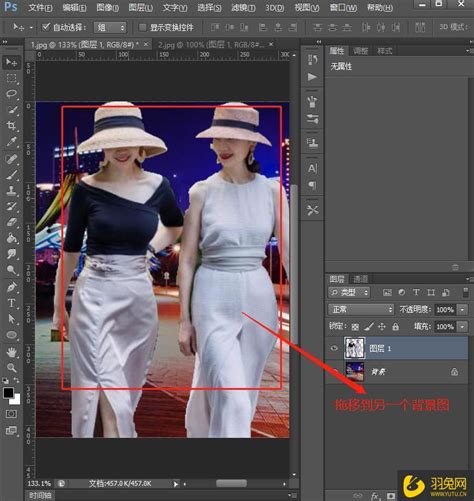474x501 pixels.
Task: Open the 滤镜 menu
Action: (x=243, y=7)
